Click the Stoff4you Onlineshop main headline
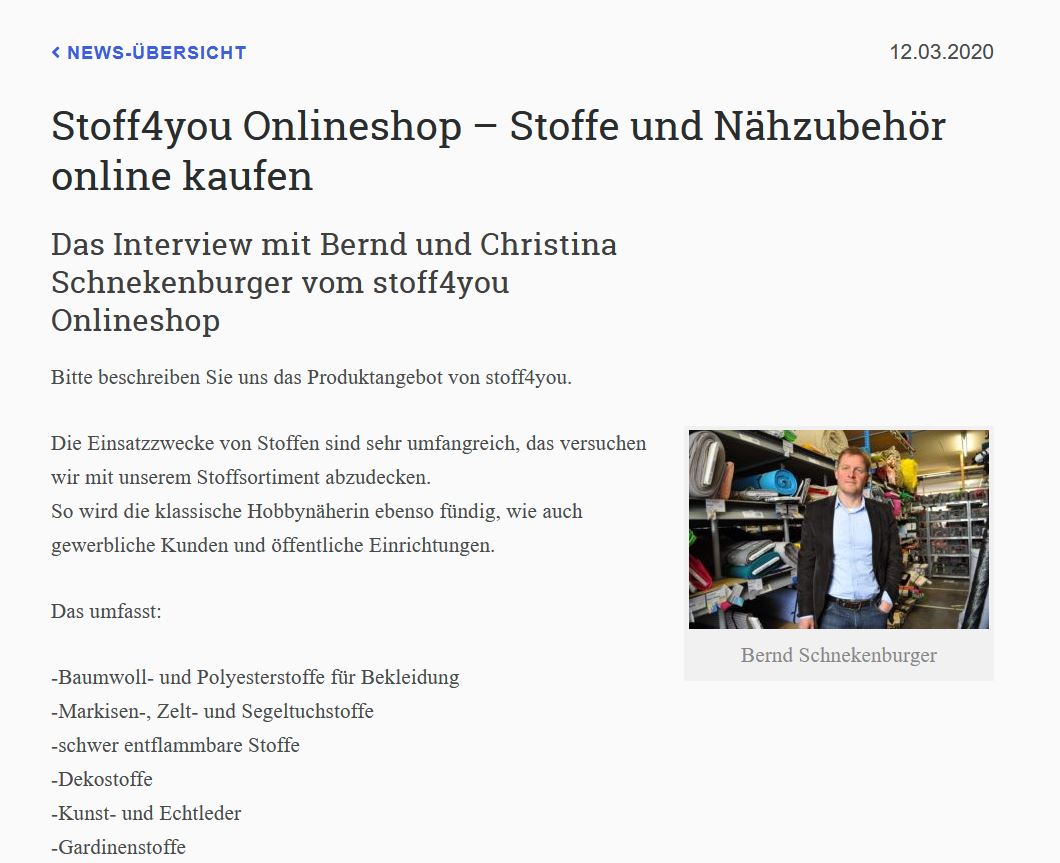The image size is (1060, 863). [498, 151]
